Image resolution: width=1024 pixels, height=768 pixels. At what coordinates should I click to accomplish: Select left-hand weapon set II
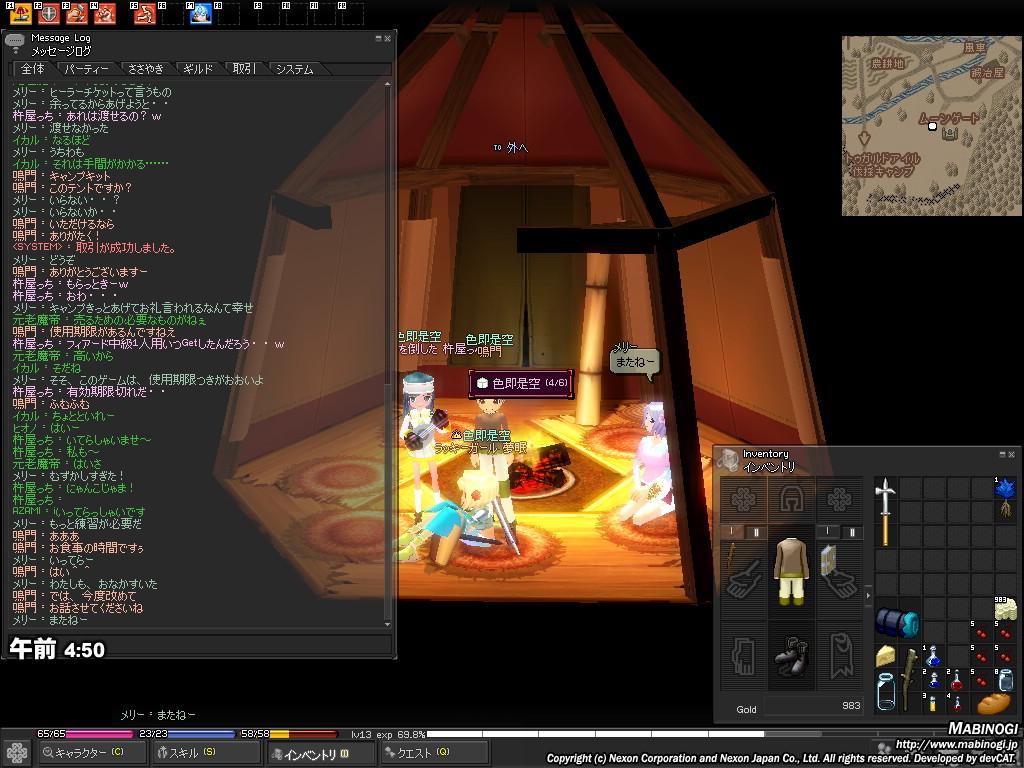[x=756, y=532]
